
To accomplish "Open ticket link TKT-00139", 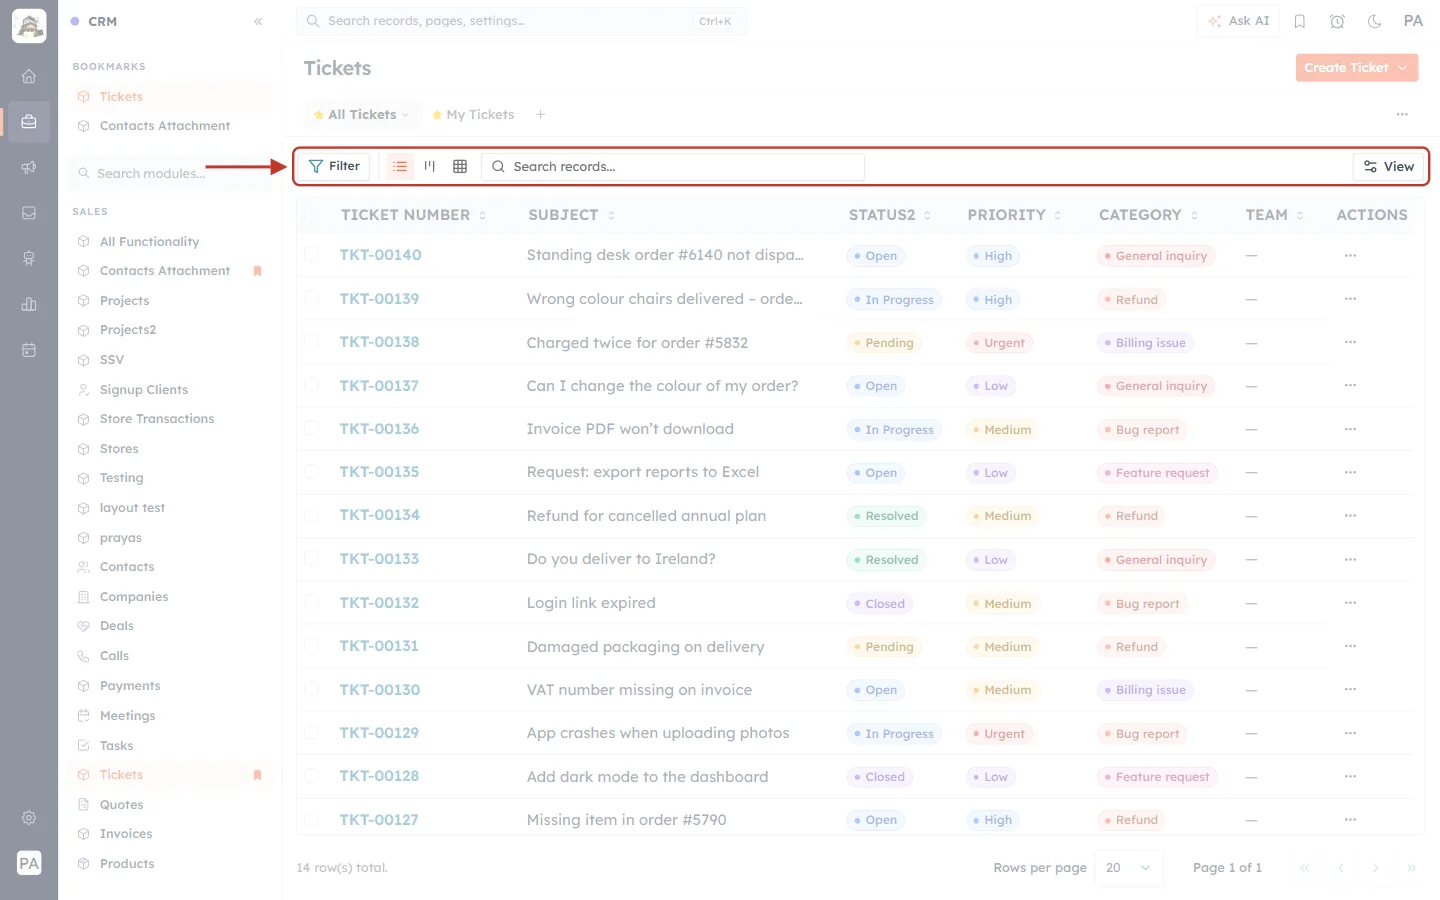I will click(x=379, y=299).
